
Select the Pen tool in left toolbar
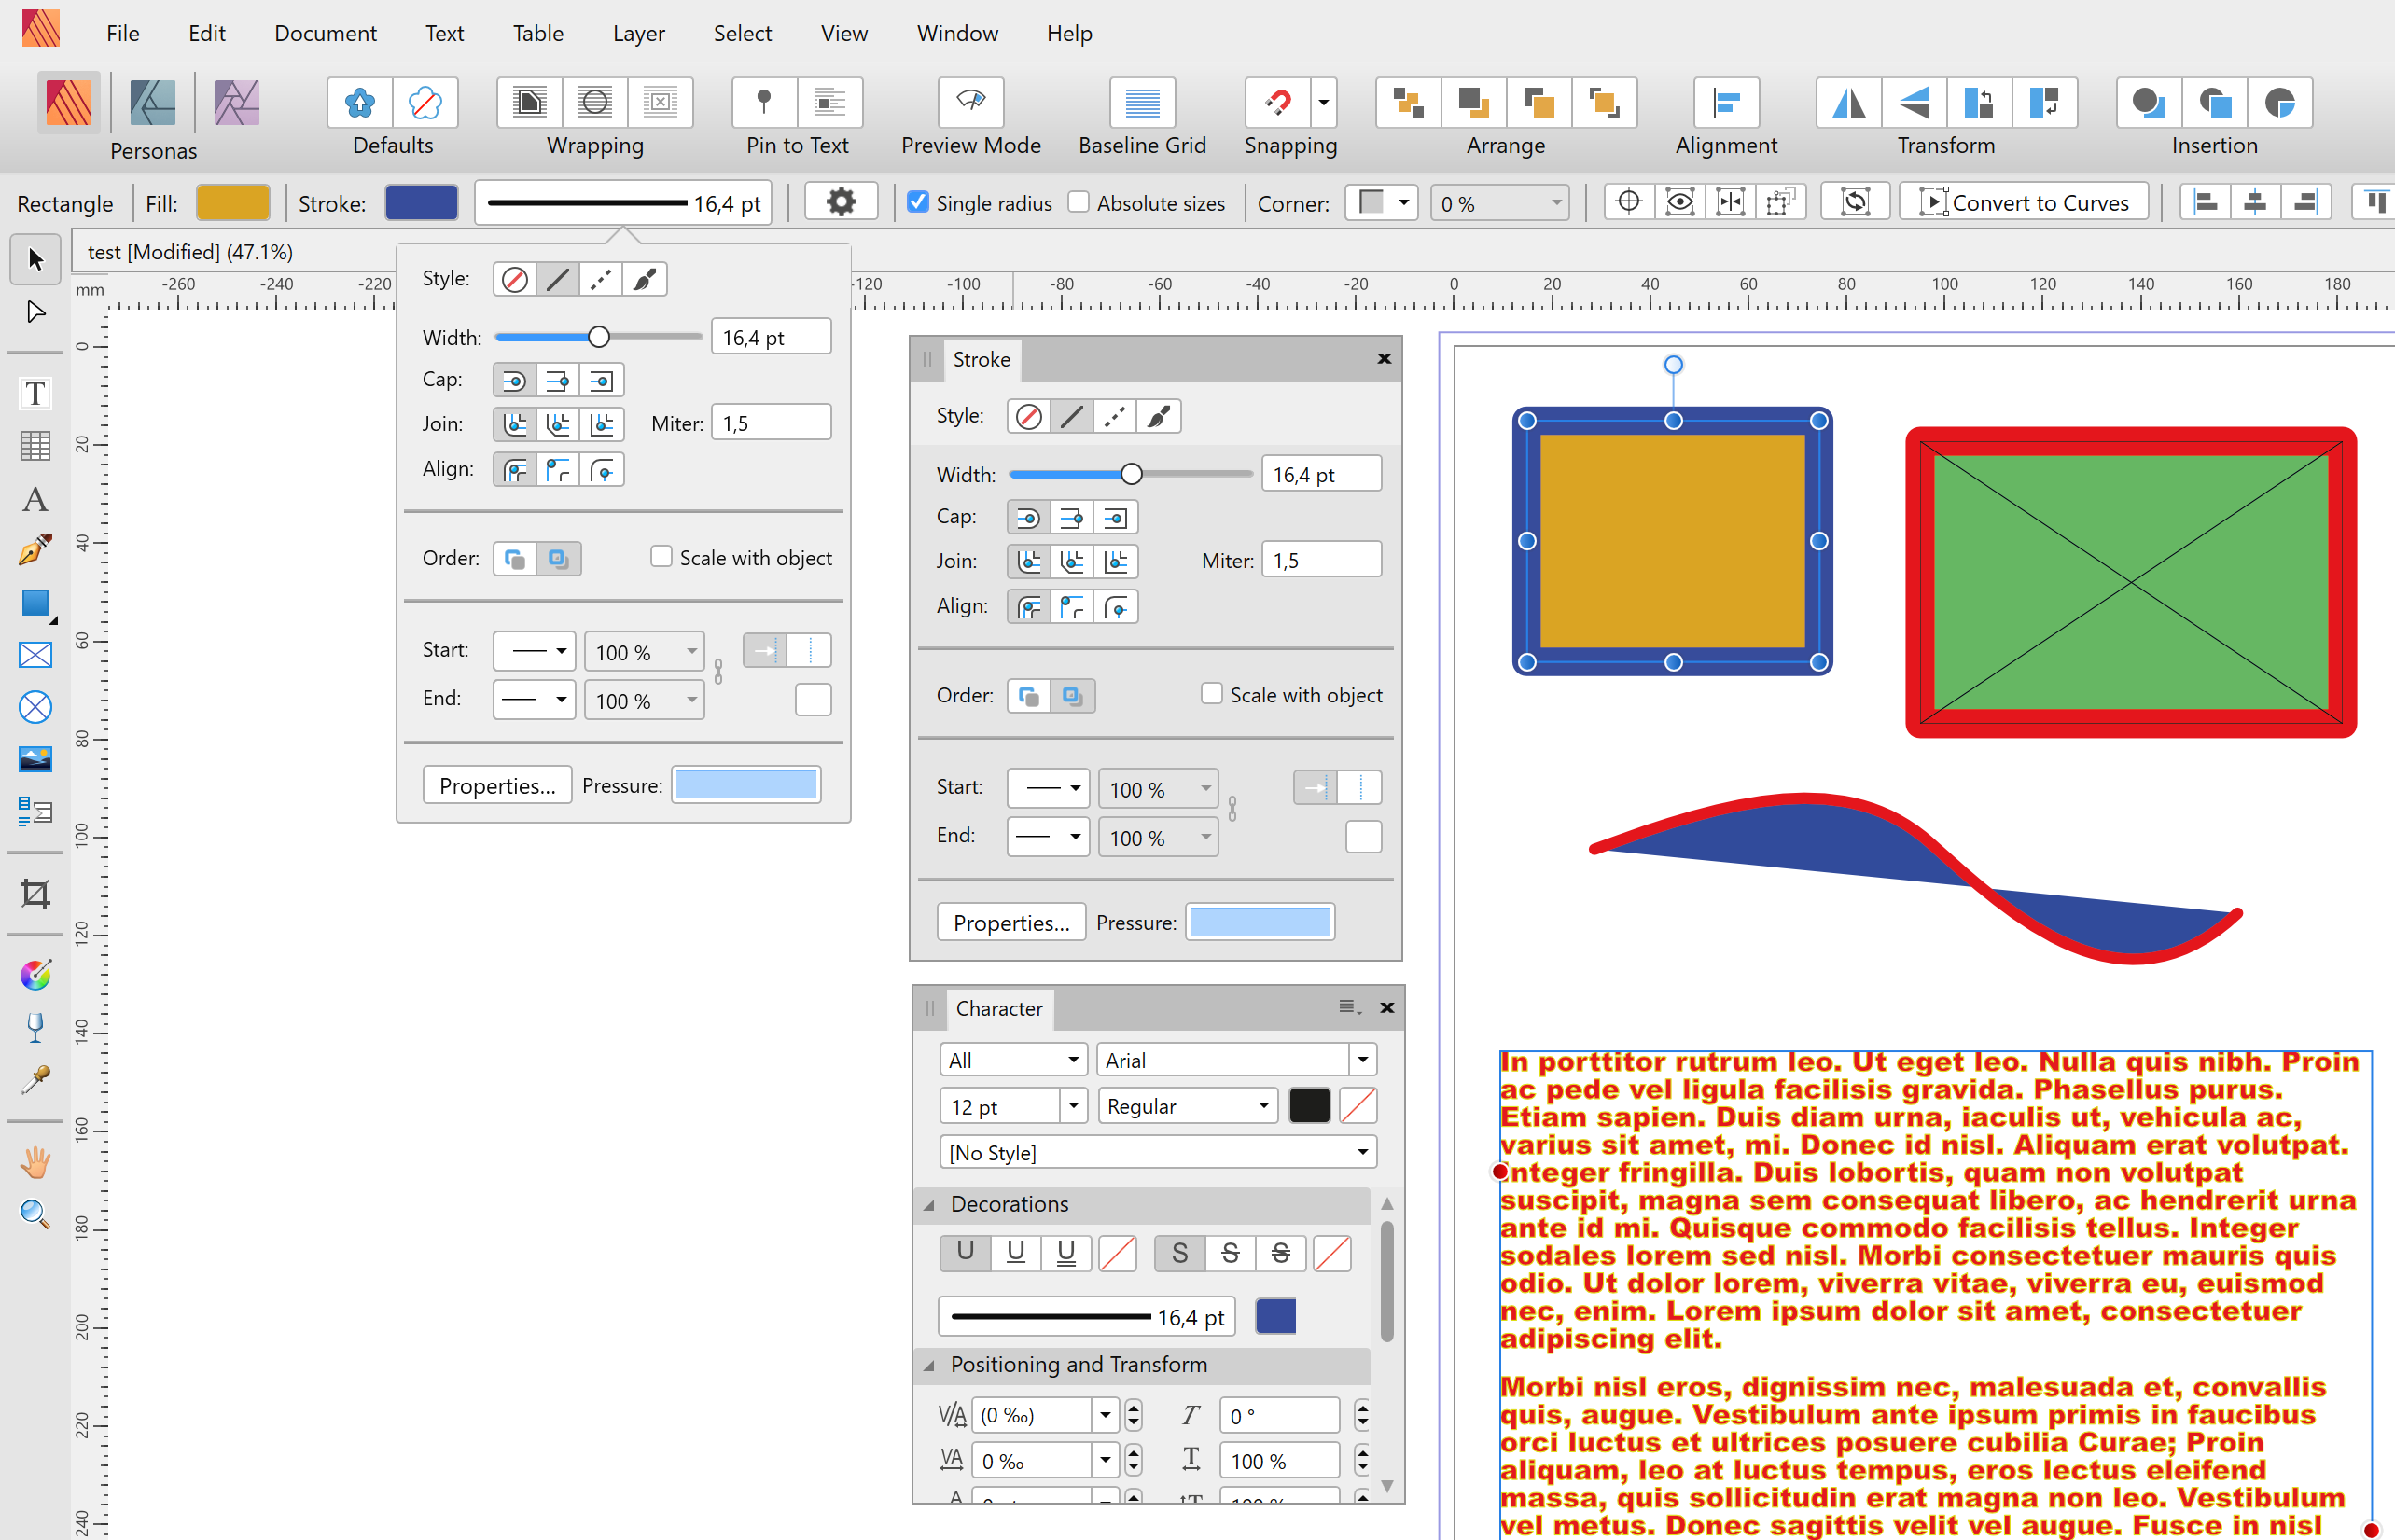35,549
